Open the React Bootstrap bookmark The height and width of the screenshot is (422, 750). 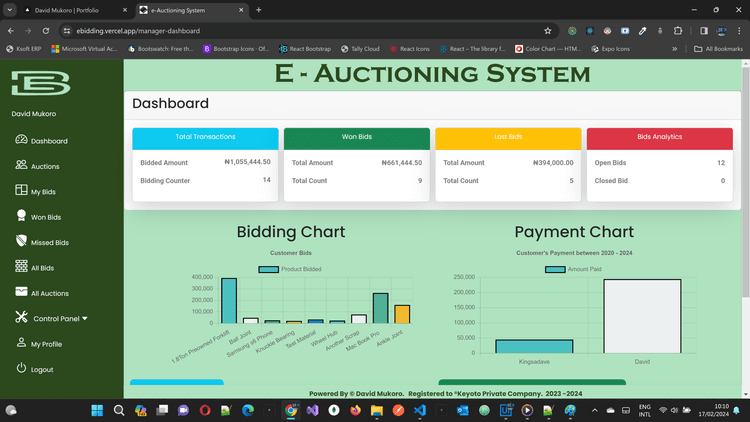[305, 48]
